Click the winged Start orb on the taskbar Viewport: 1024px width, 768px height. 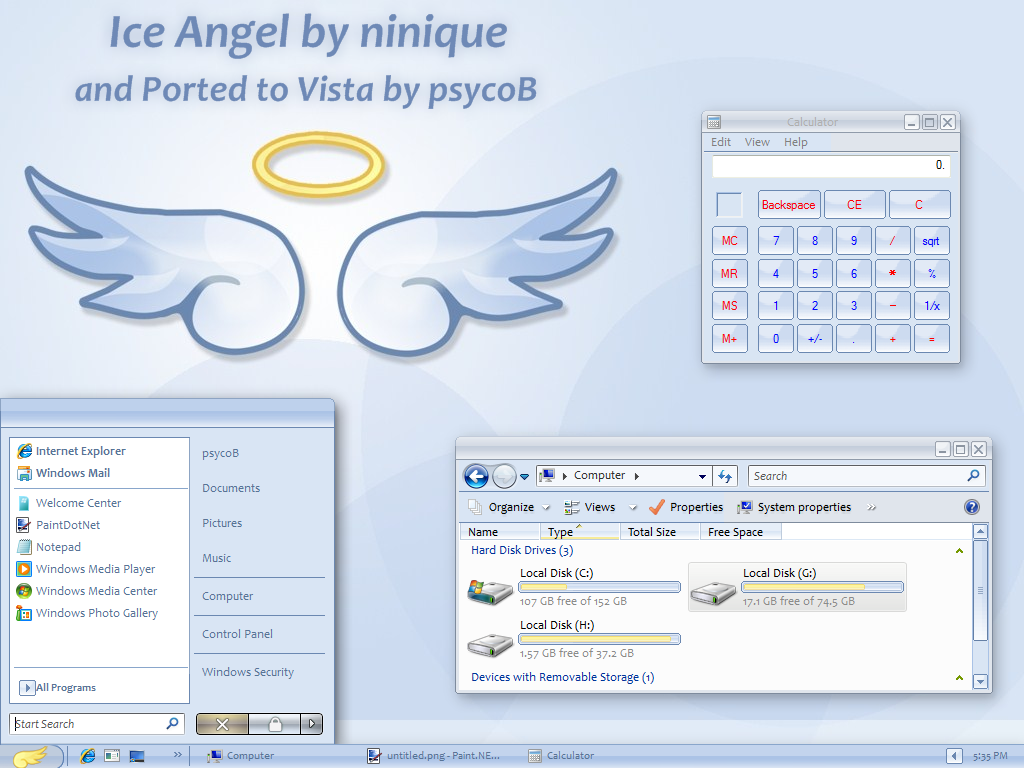tap(30, 755)
